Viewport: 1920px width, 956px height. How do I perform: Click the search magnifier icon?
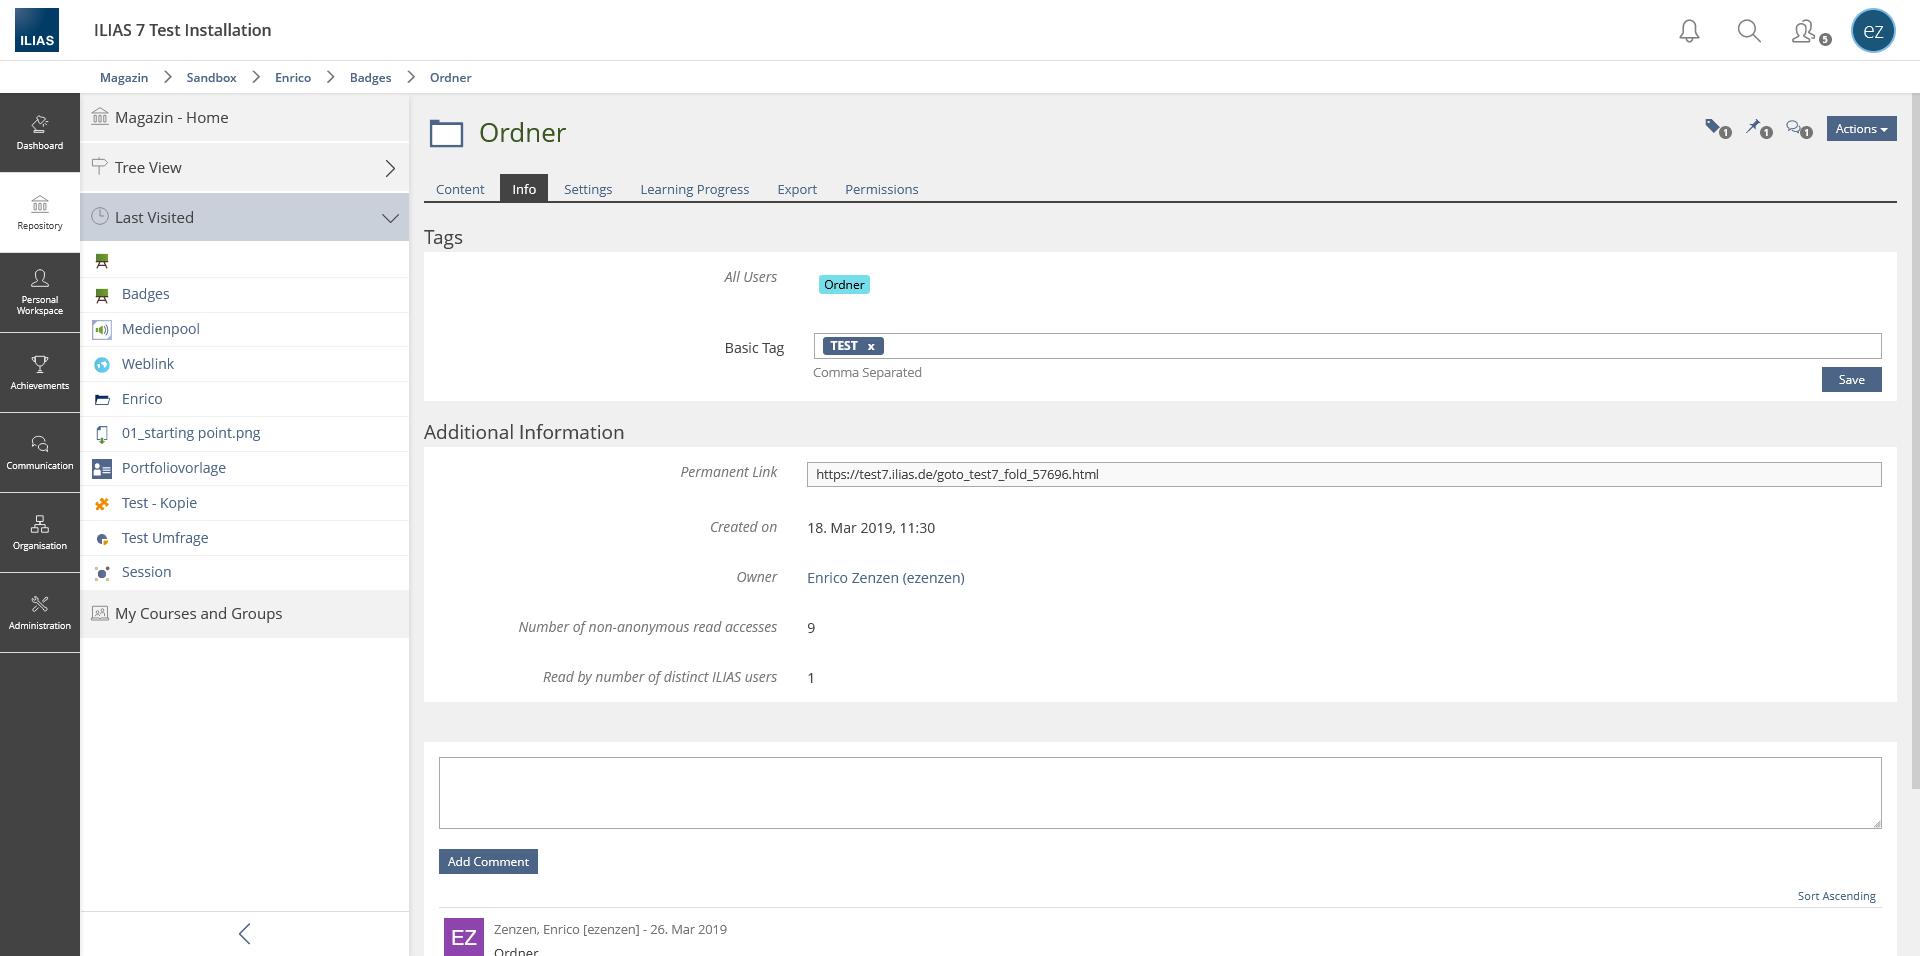[x=1749, y=31]
